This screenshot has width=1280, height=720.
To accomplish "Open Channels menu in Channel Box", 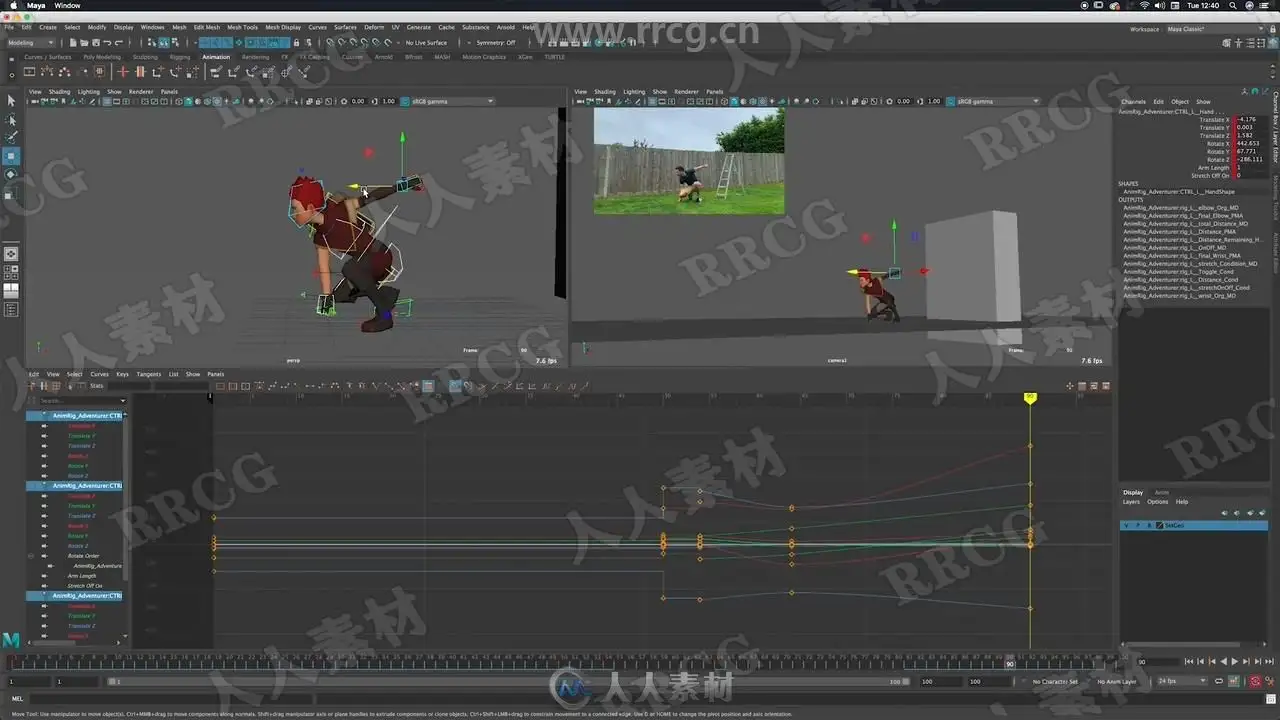I will [x=1134, y=101].
